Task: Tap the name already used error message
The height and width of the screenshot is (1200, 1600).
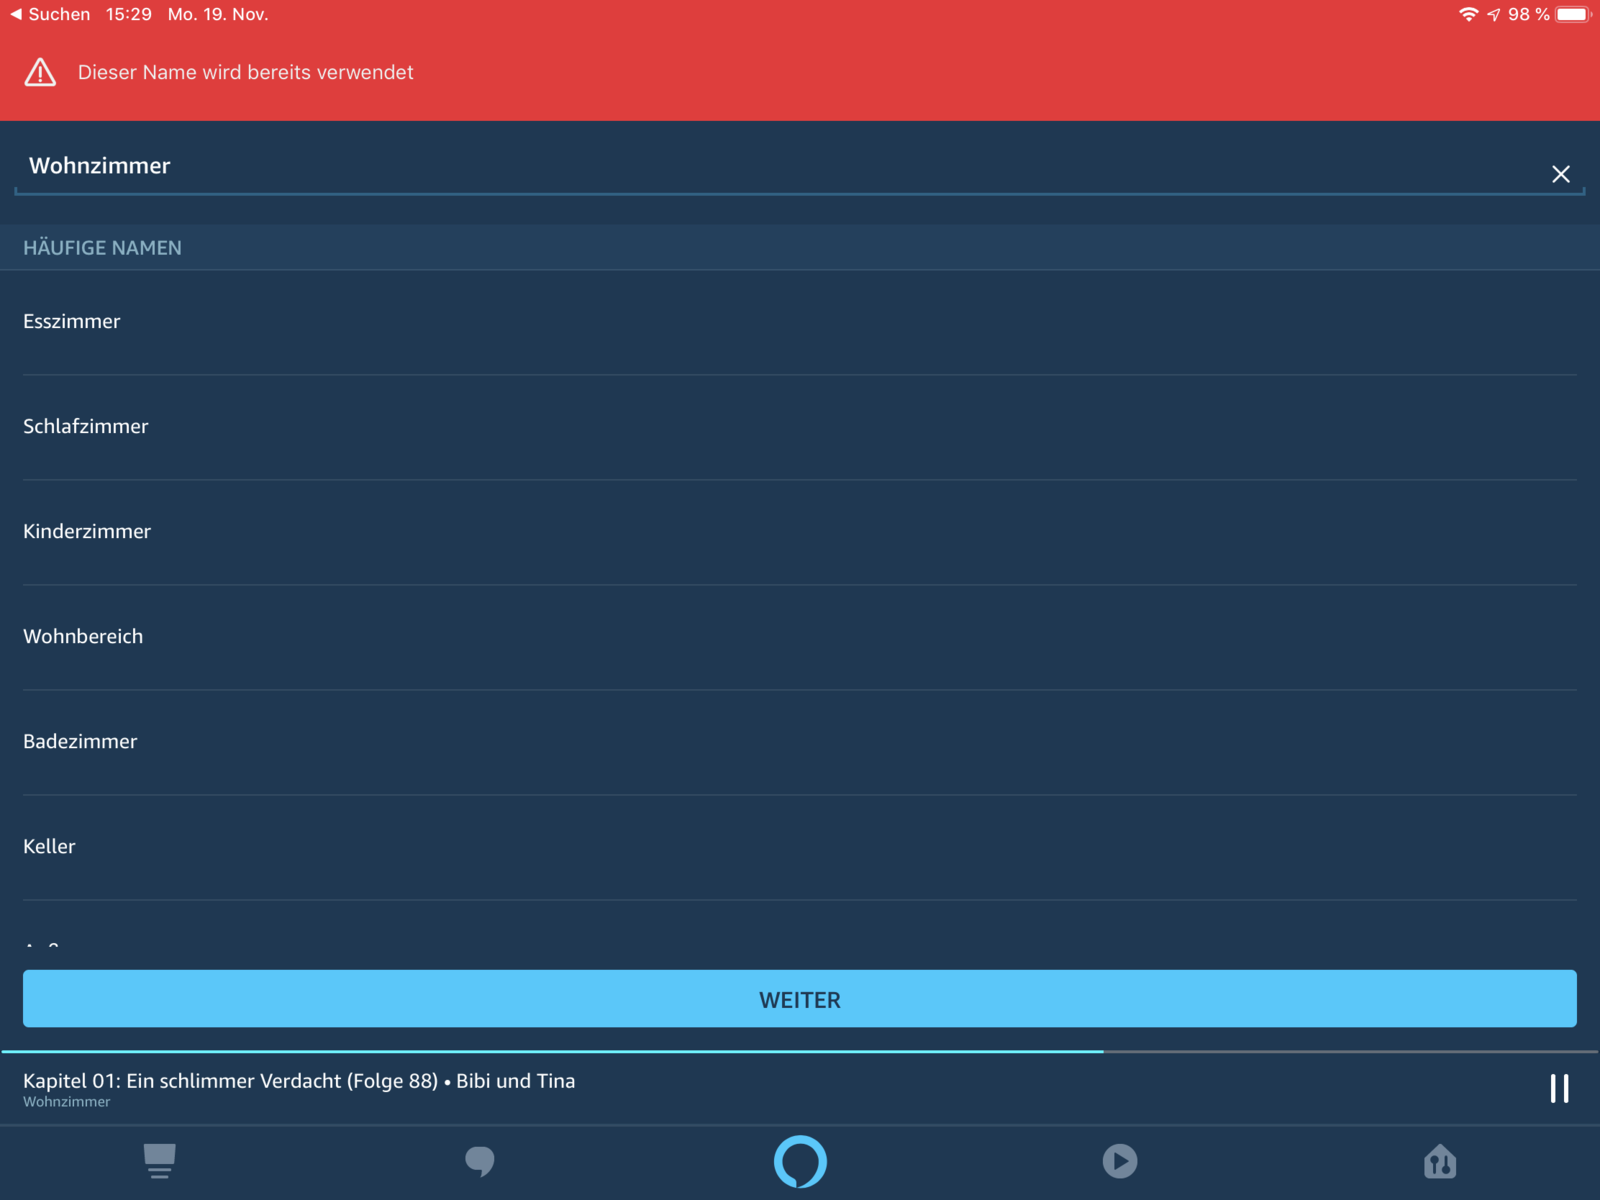Action: pyautogui.click(x=246, y=72)
